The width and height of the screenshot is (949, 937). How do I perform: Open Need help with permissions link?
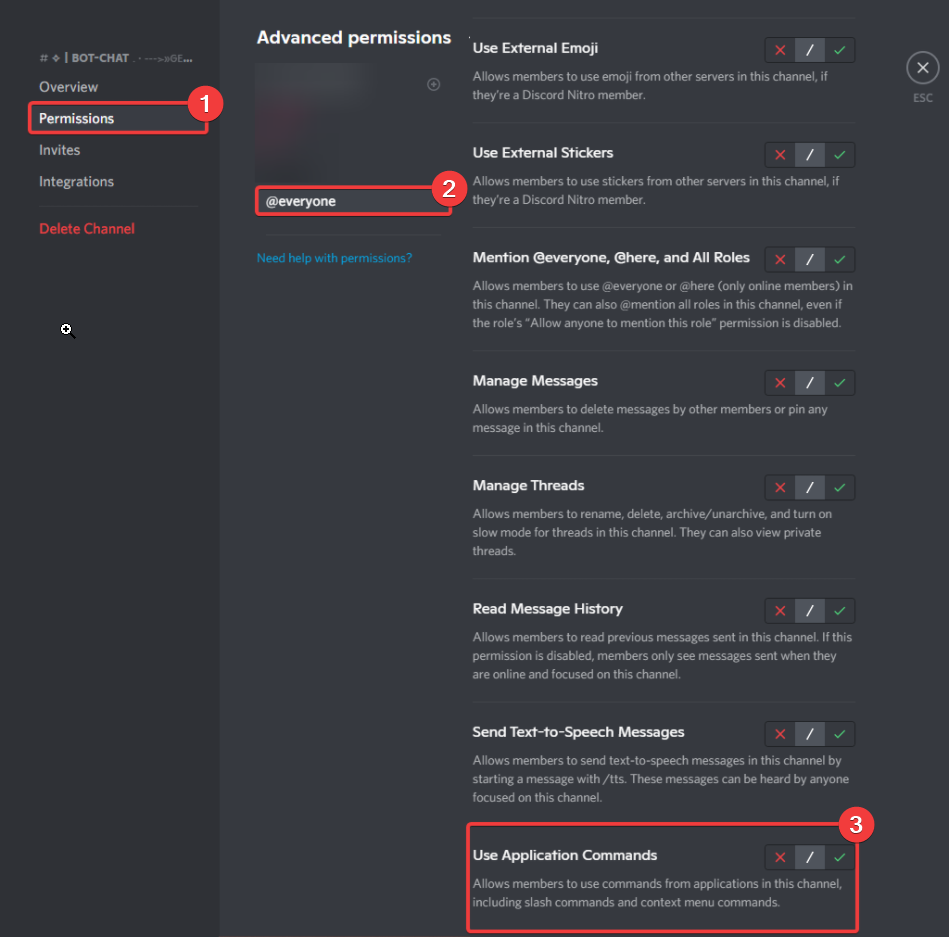(x=334, y=258)
